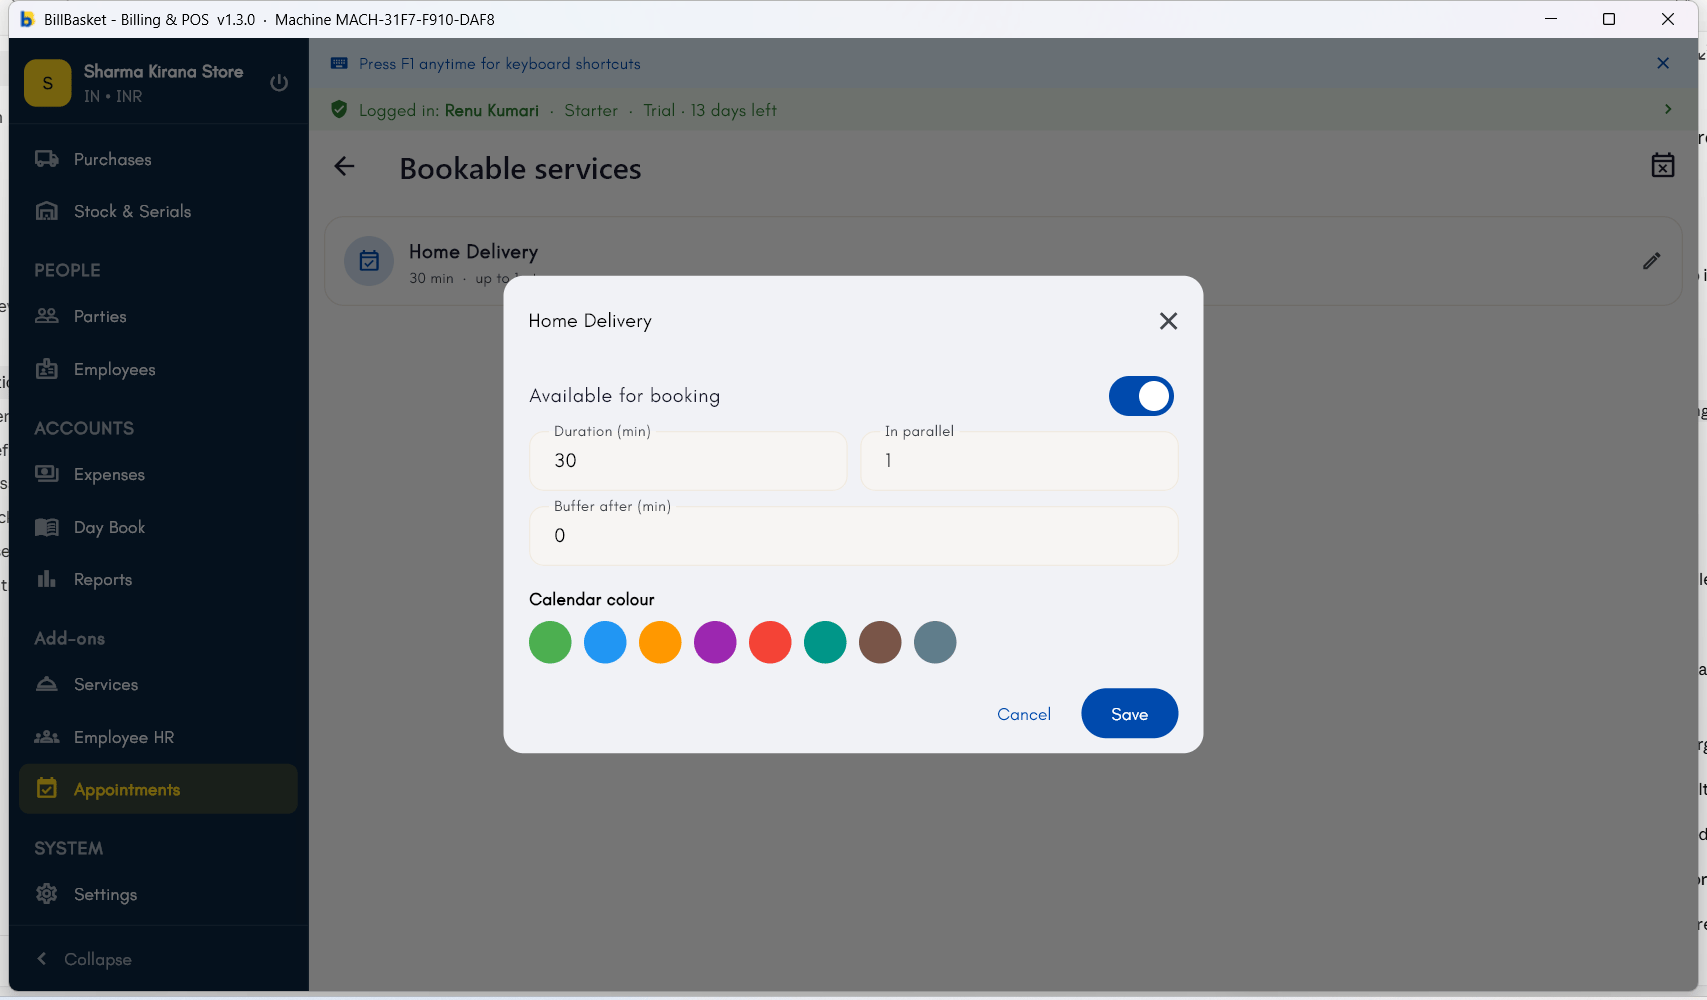Click the Home Delivery service calendar icon

pyautogui.click(x=369, y=261)
